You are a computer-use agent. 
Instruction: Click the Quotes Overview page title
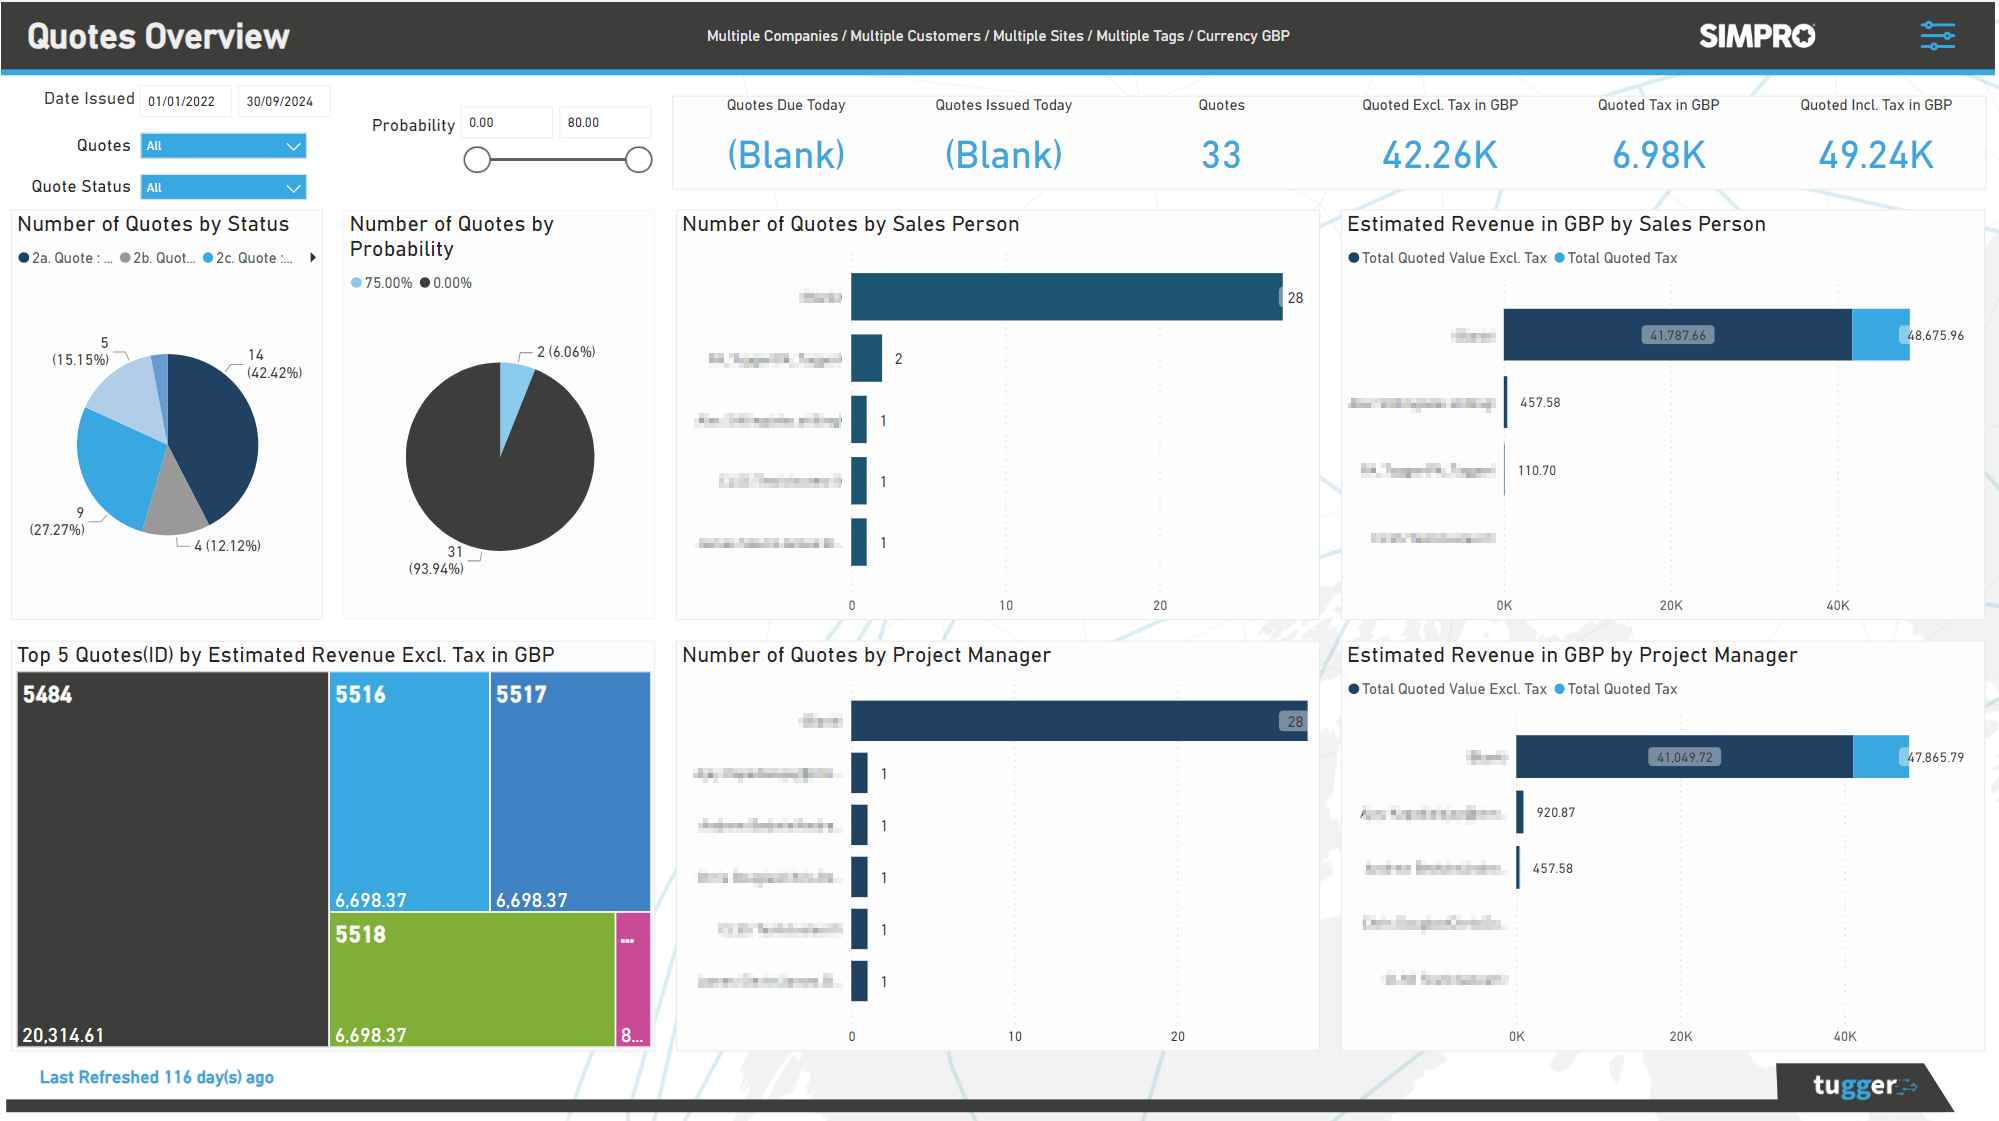pyautogui.click(x=158, y=36)
